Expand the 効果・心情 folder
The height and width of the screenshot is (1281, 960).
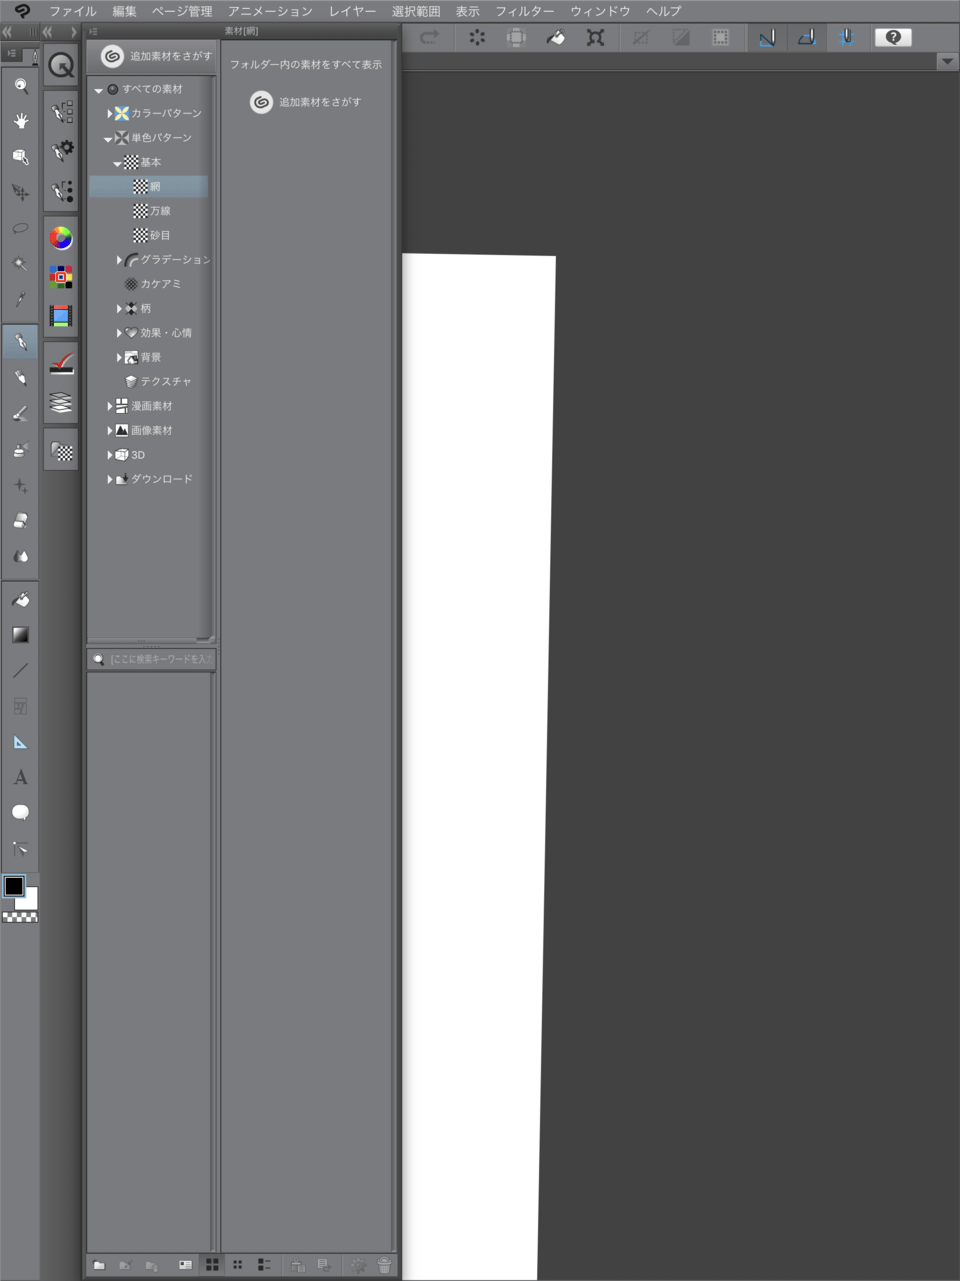pyautogui.click(x=119, y=333)
